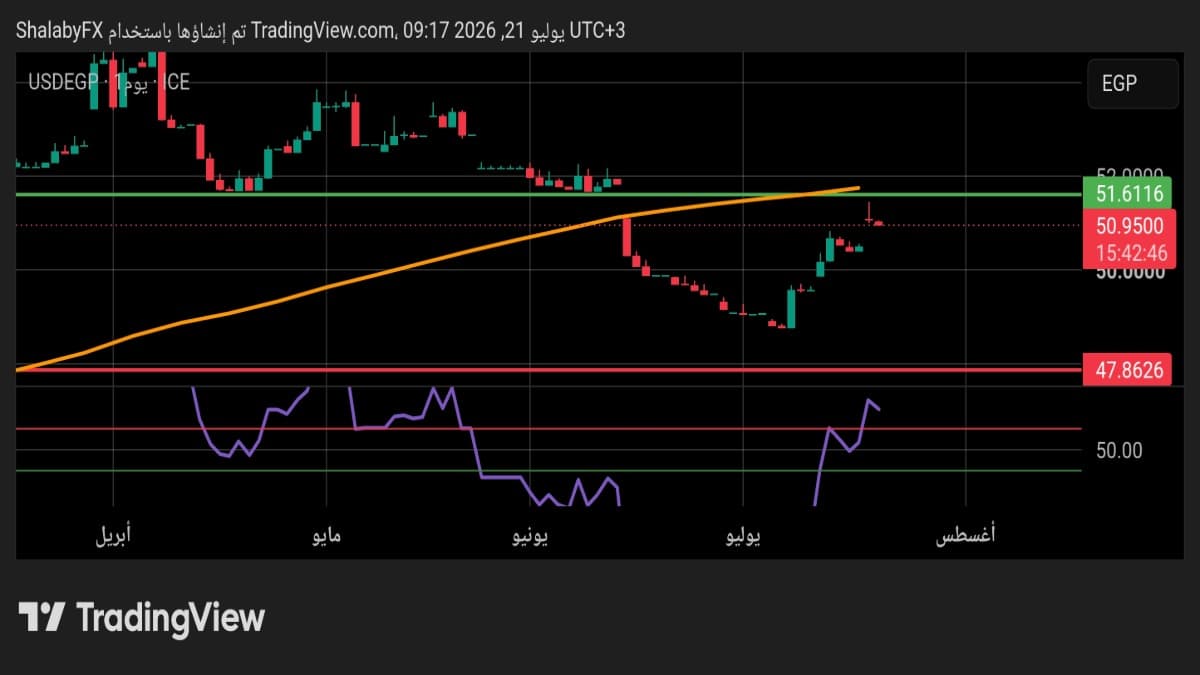Click the TradingView logo at bottom
Screen dimensions: 1200x675
point(142,617)
